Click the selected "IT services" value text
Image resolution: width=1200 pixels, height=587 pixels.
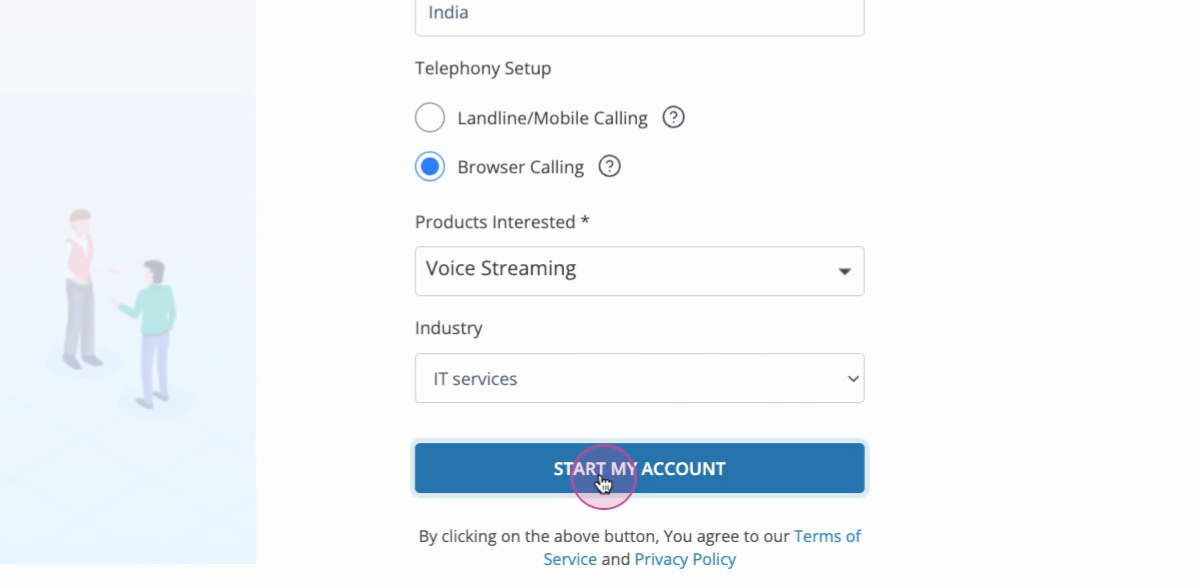[x=475, y=379]
